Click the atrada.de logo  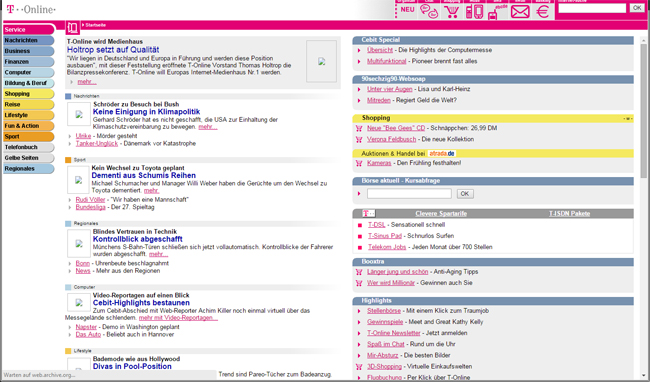(441, 154)
